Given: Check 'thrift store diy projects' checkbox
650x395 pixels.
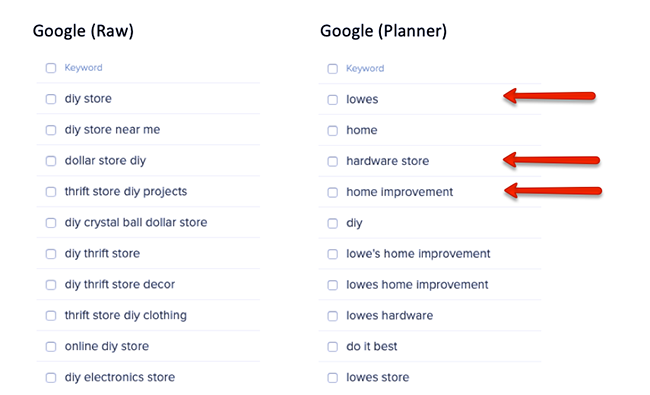Looking at the screenshot, I should pyautogui.click(x=51, y=192).
